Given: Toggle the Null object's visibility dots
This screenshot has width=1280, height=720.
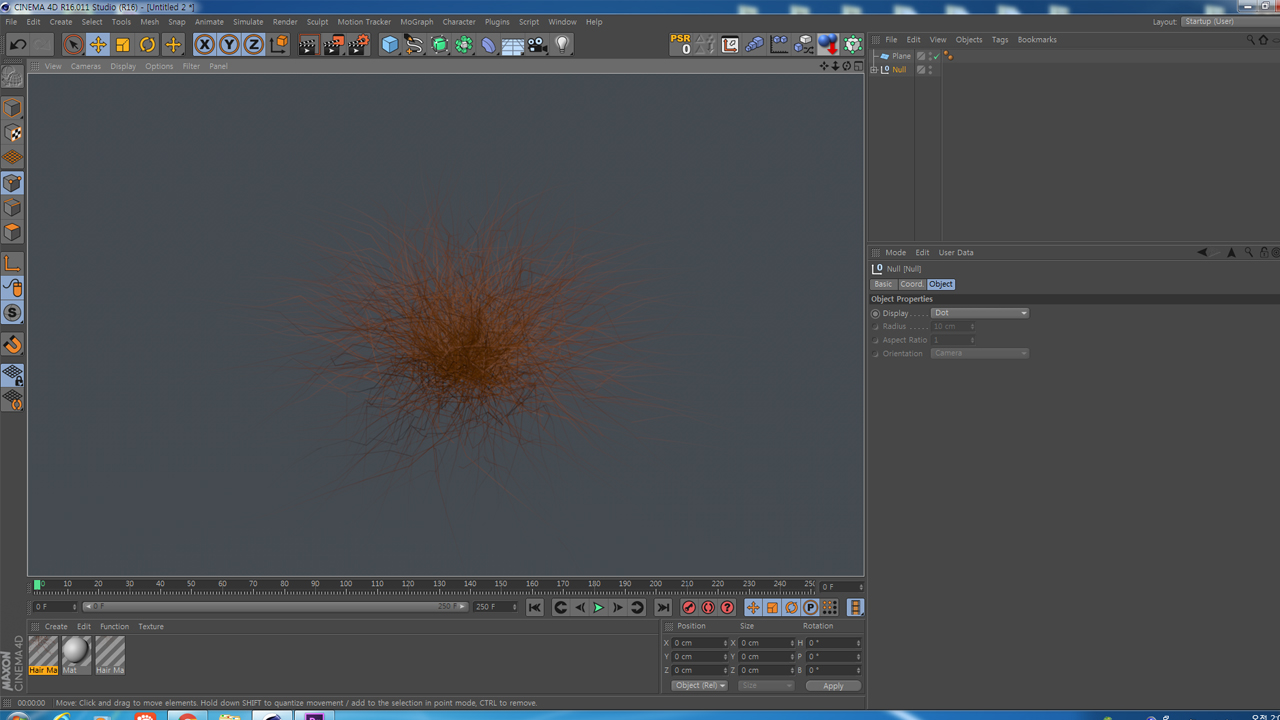Looking at the screenshot, I should tap(930, 70).
